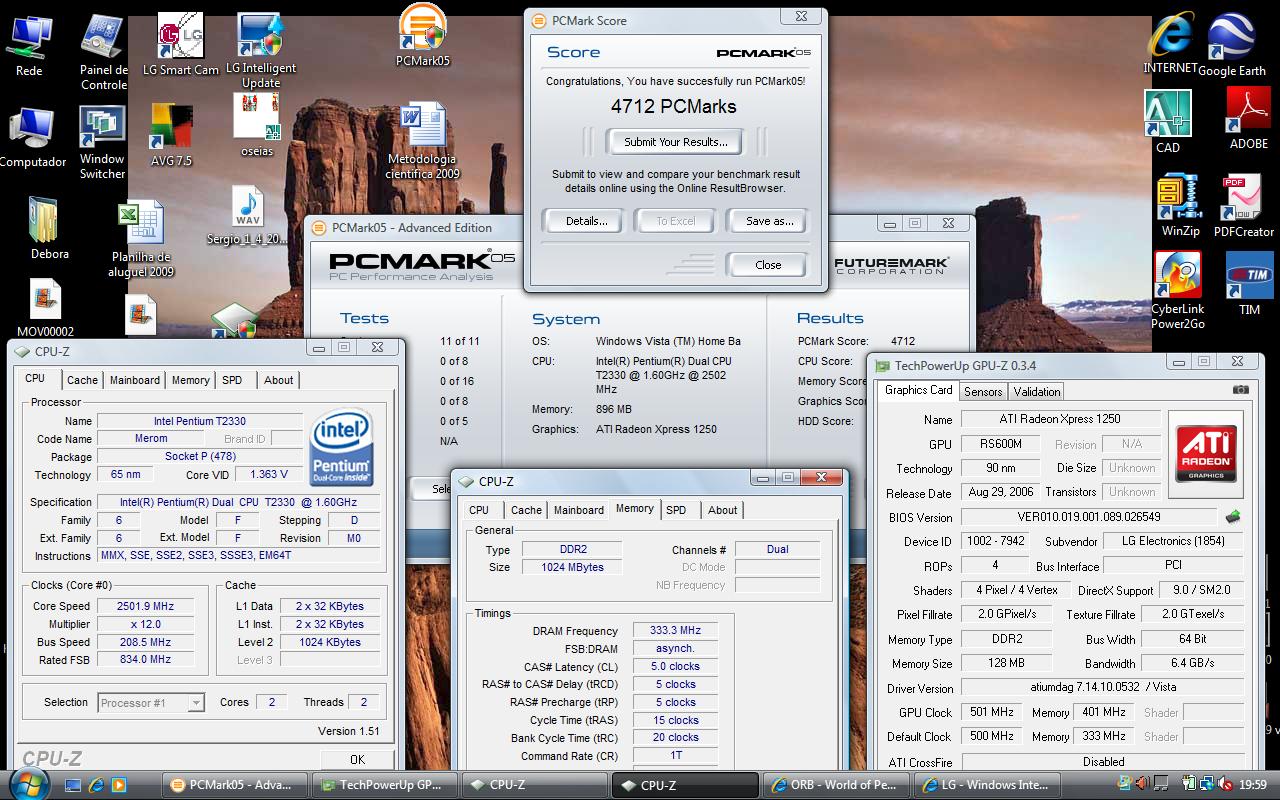Open the MOV00002 video file icon
1280x800 pixels.
pyautogui.click(x=45, y=308)
